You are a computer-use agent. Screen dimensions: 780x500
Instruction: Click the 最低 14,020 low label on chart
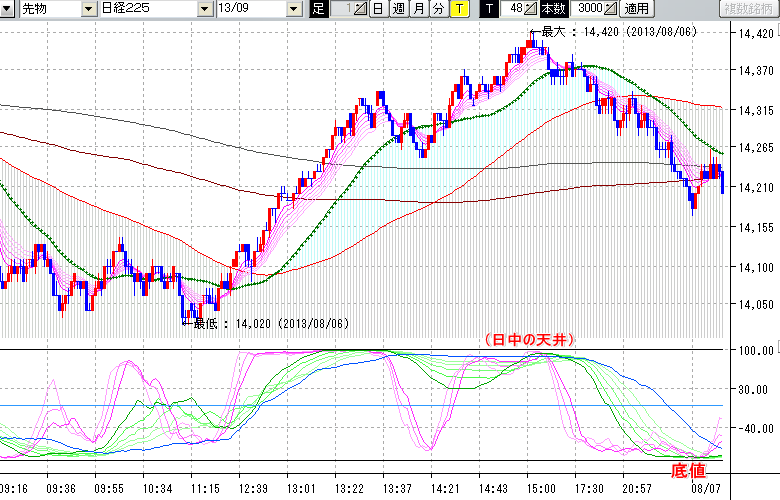click(270, 323)
